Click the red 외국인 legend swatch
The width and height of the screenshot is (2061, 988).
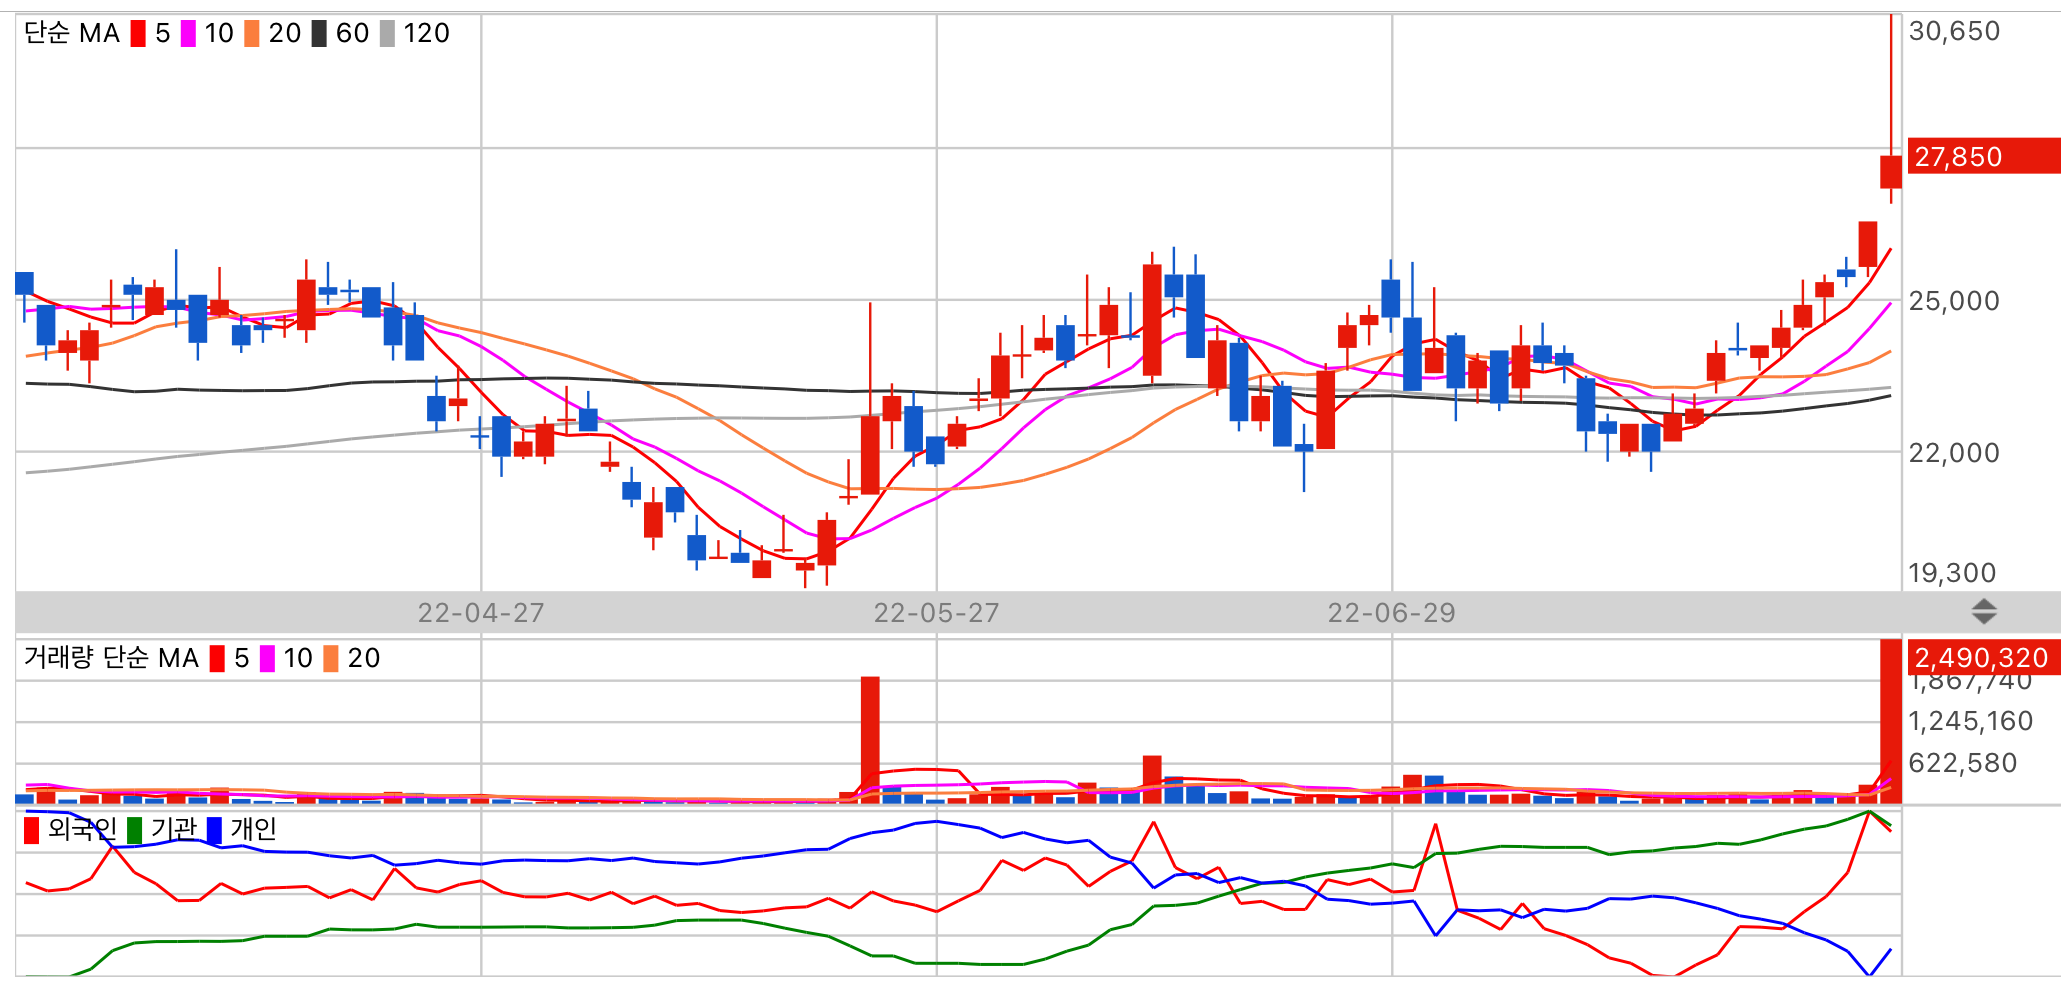click(x=32, y=830)
